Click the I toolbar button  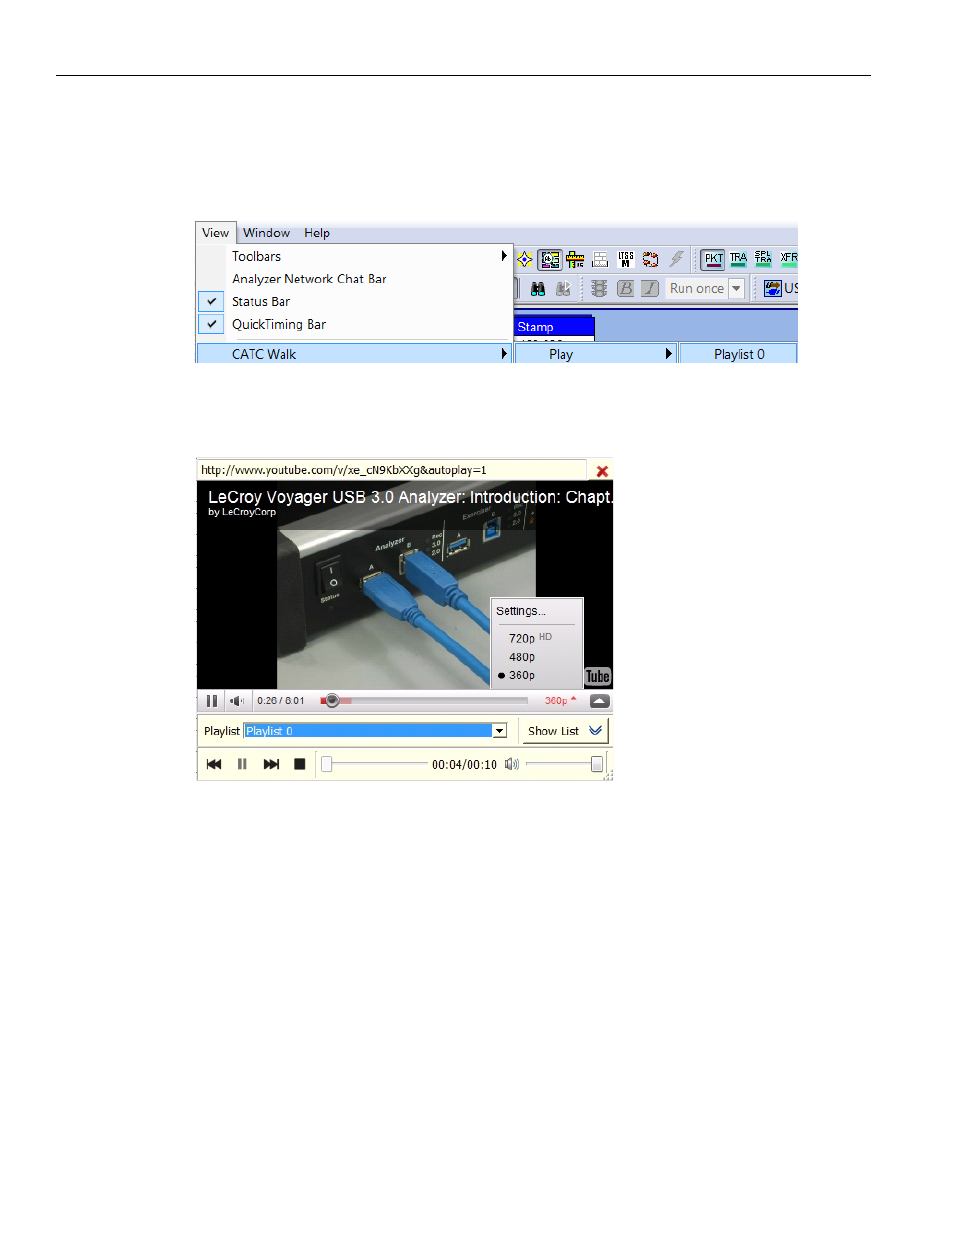[x=650, y=289]
